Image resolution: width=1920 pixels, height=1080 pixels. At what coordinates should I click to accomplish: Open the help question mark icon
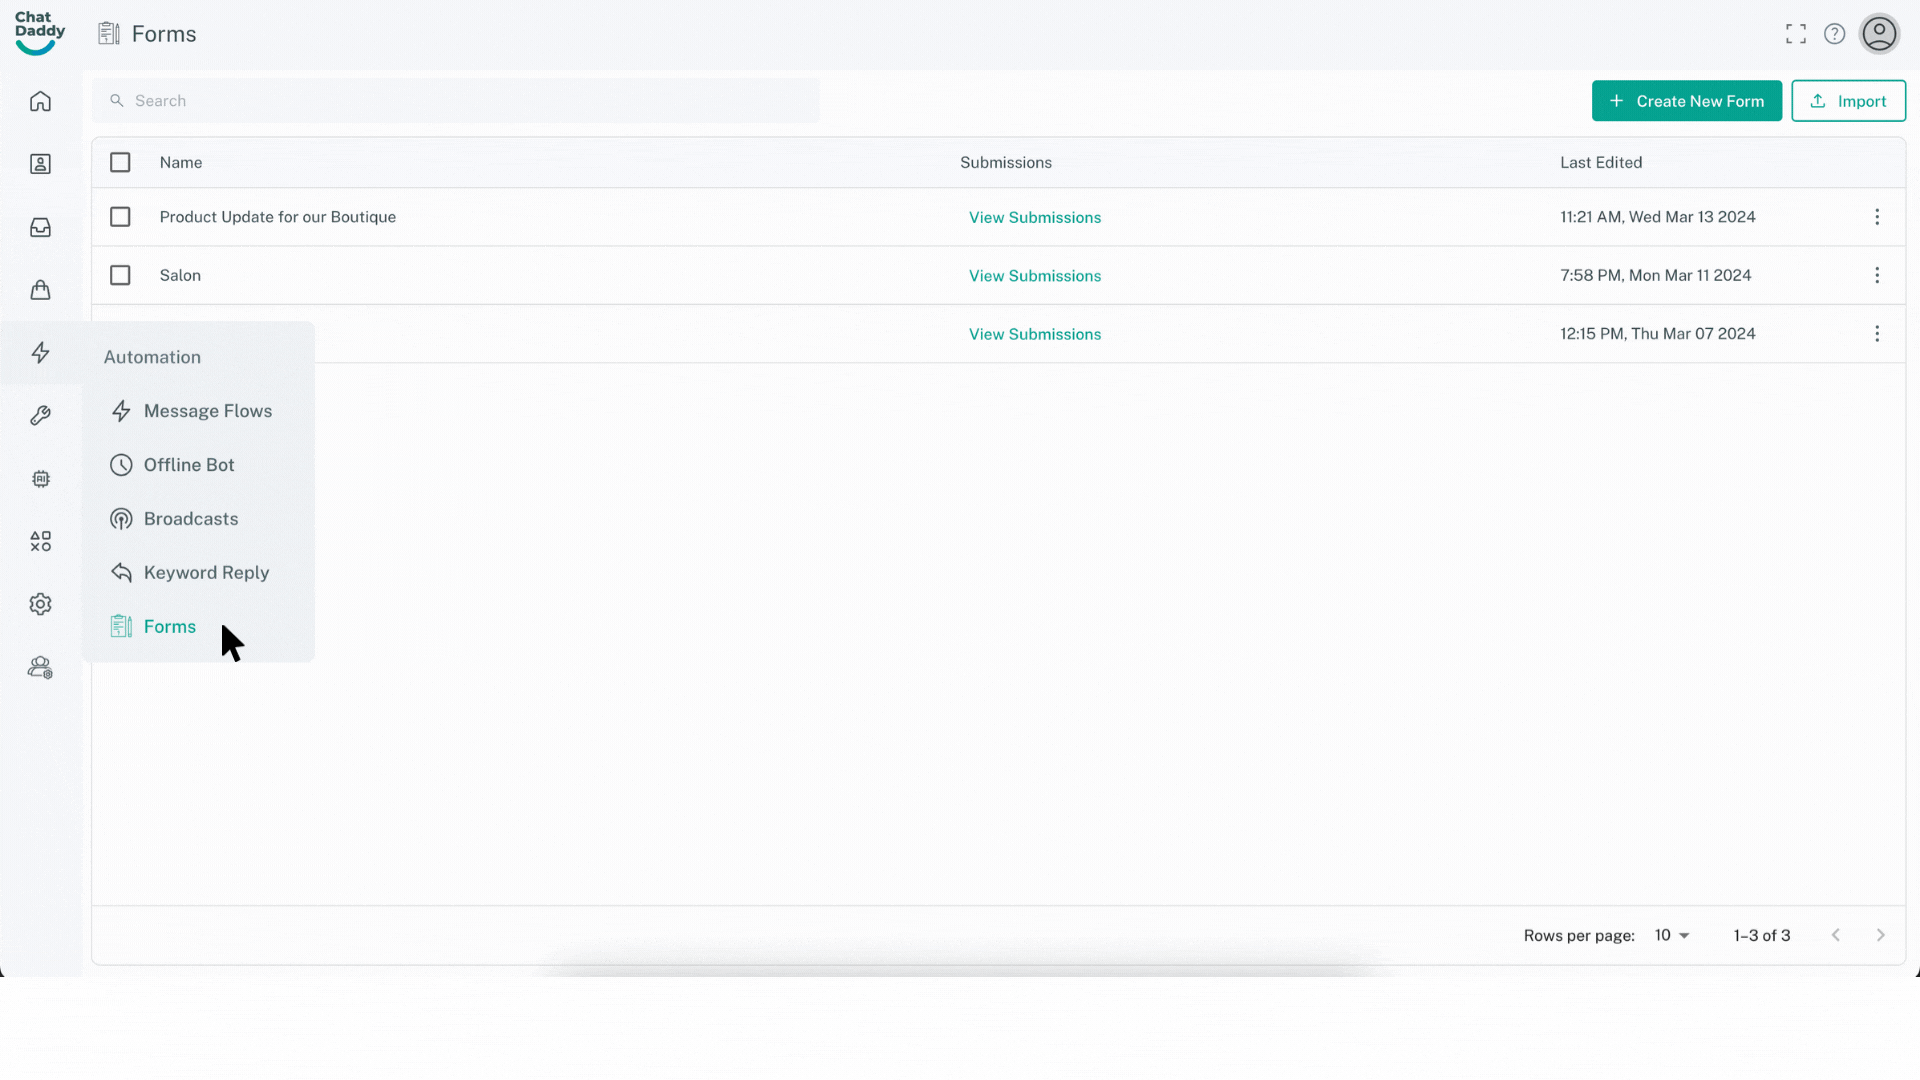(1834, 34)
